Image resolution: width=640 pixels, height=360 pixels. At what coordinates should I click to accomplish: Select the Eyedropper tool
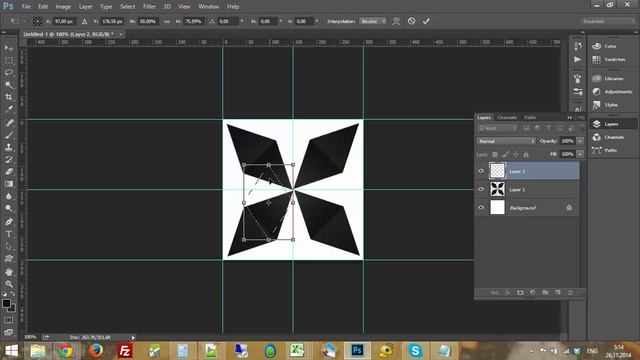point(9,109)
